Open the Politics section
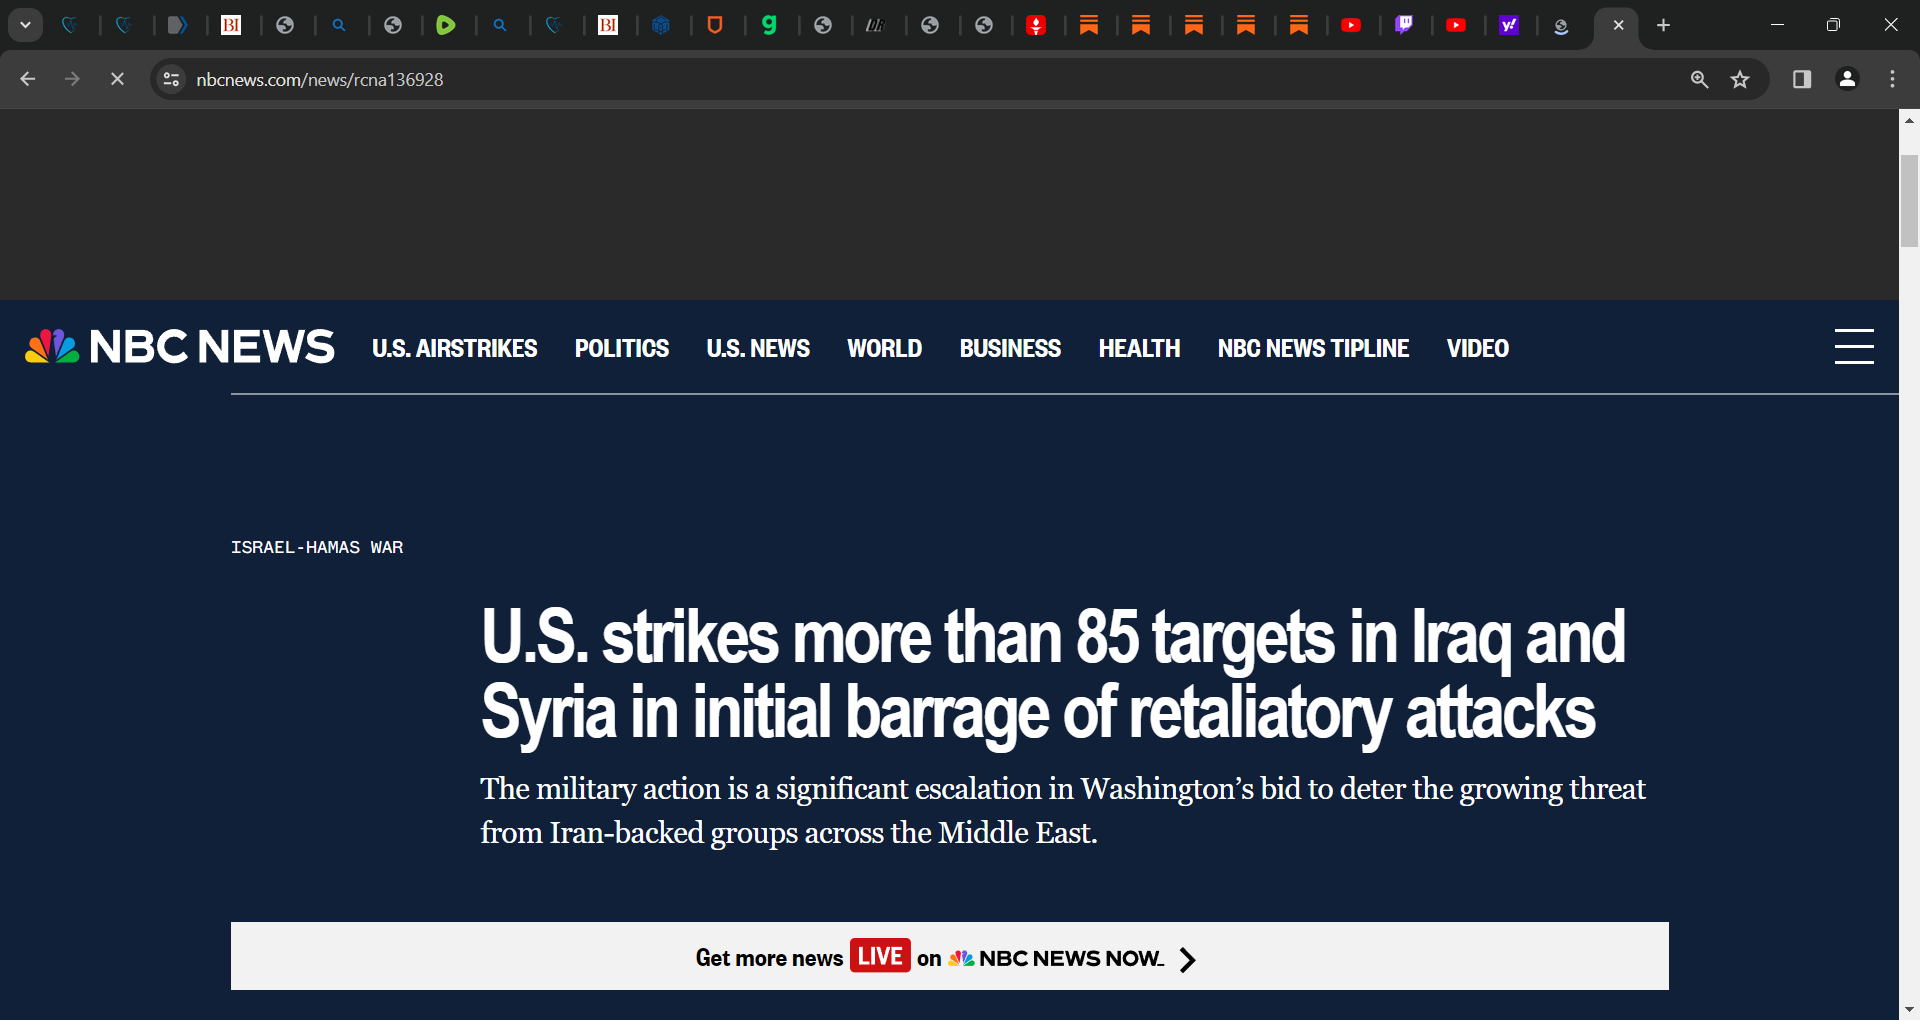This screenshot has width=1920, height=1020. (622, 348)
